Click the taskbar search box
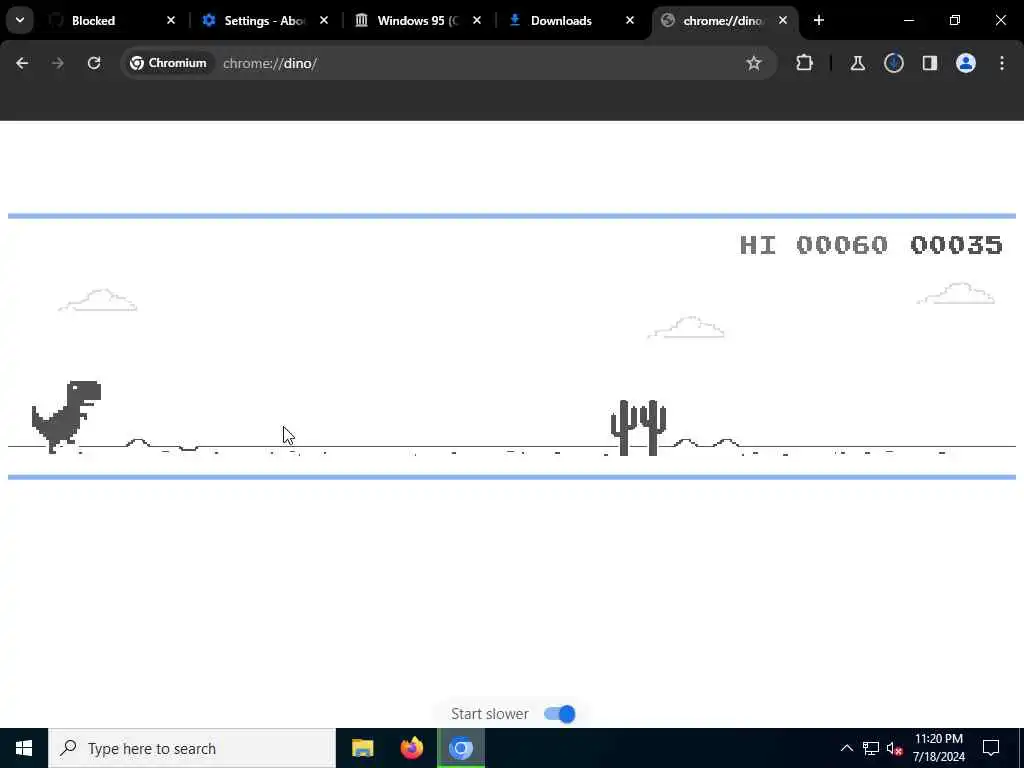1024x768 pixels. pos(192,748)
